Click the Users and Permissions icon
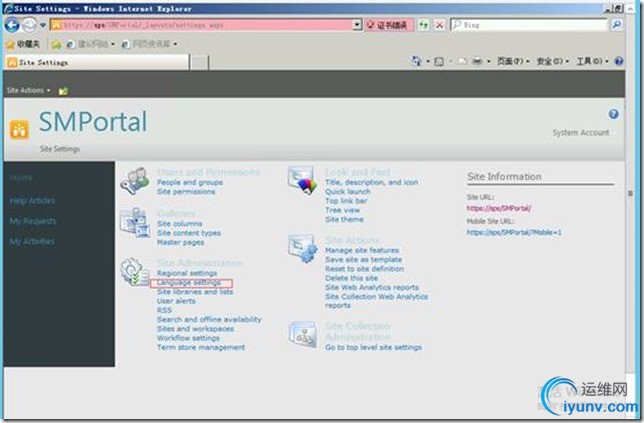The height and width of the screenshot is (423, 644). (x=135, y=180)
